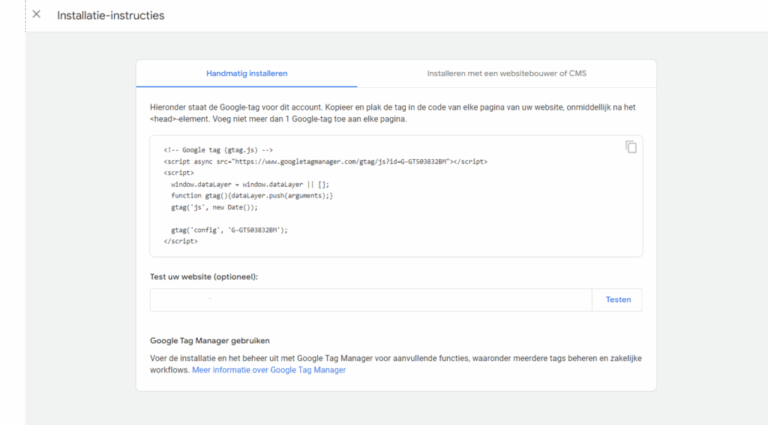Click the Installatie-instructies heading

111,15
